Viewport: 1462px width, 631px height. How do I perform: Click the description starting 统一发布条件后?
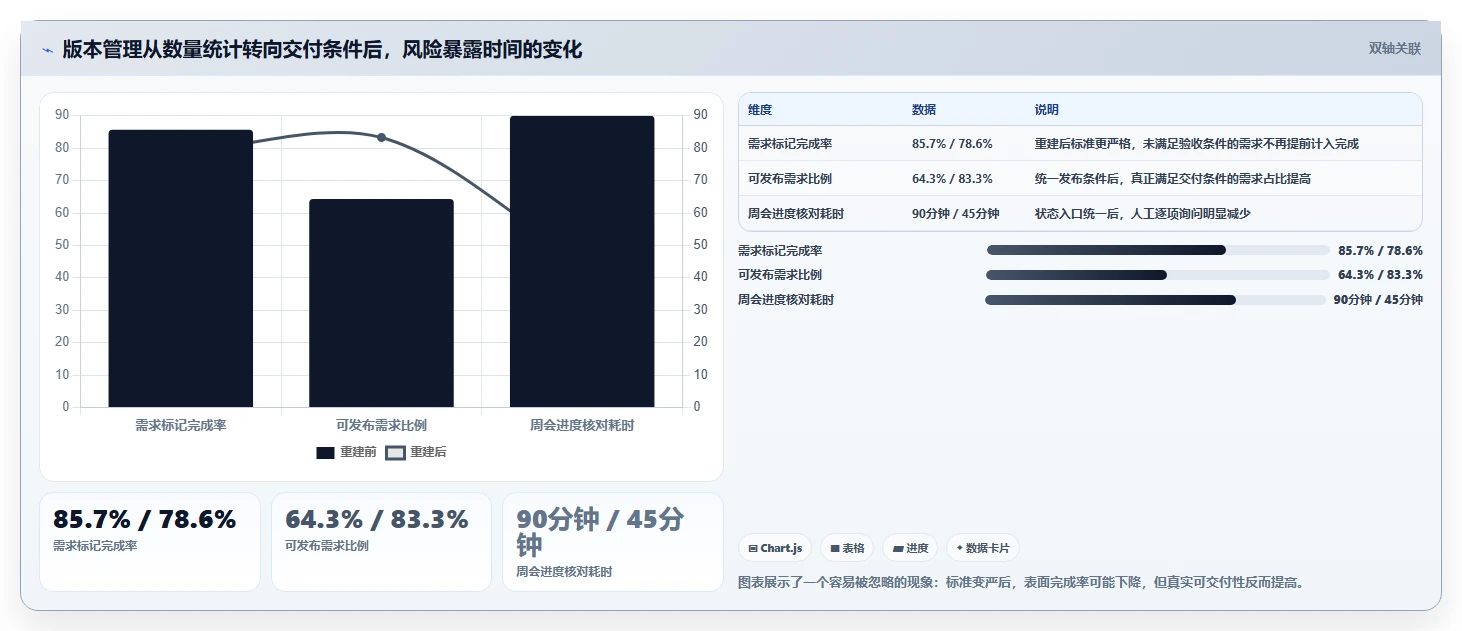pos(1173,179)
